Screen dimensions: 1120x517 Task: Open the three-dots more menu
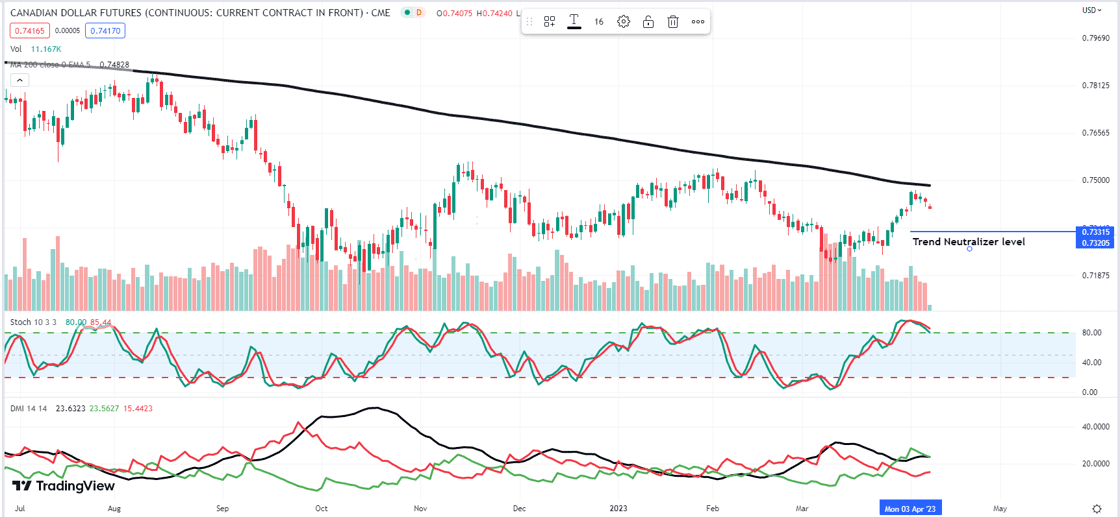coord(698,22)
